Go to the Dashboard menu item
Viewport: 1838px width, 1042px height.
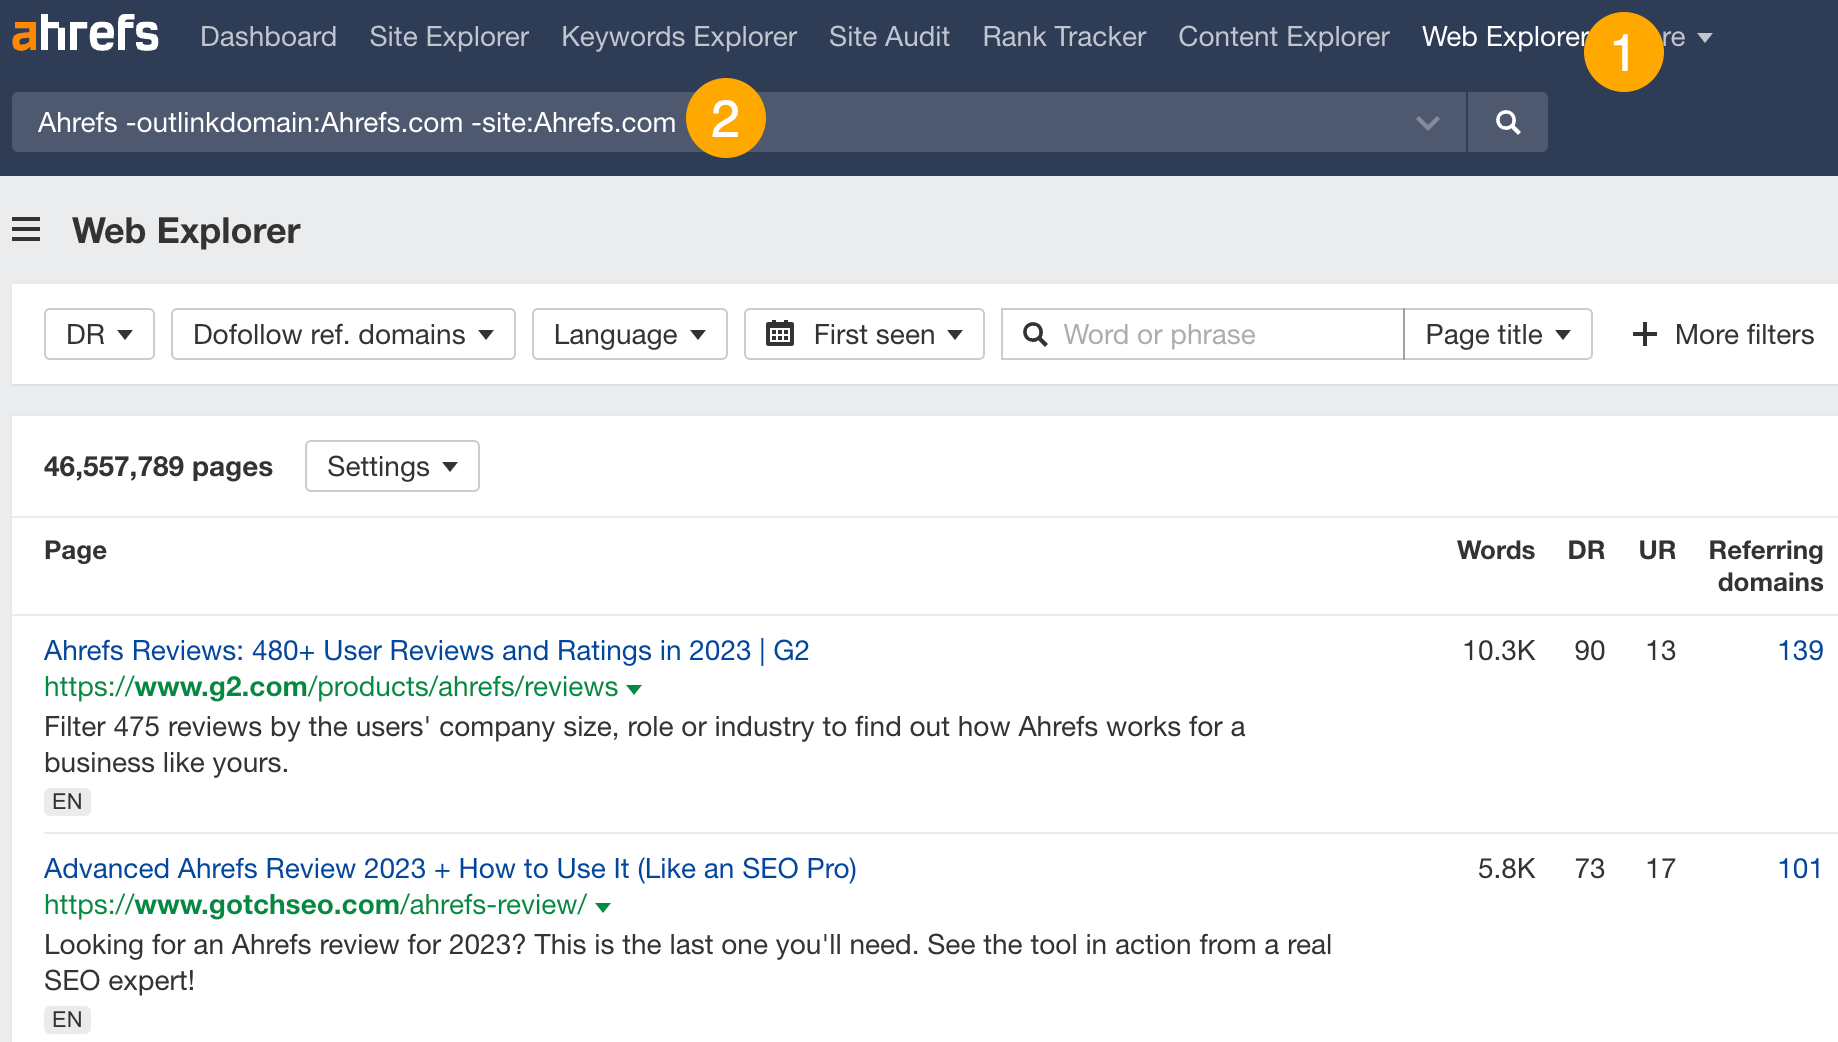tap(268, 37)
